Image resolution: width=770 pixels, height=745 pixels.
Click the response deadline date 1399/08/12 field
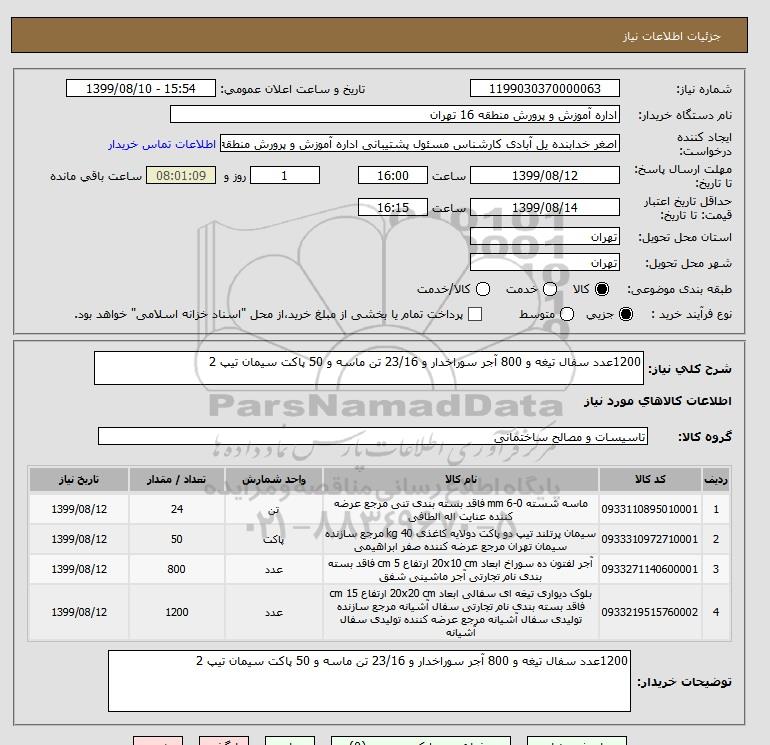[x=545, y=175]
